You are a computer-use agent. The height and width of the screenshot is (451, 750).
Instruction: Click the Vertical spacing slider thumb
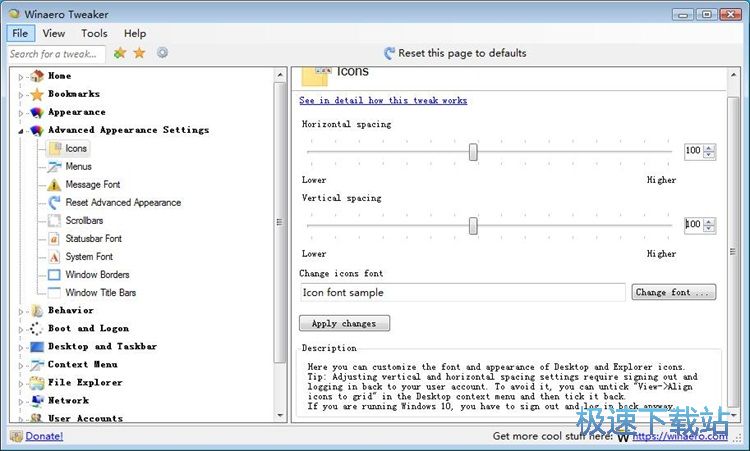(x=473, y=226)
